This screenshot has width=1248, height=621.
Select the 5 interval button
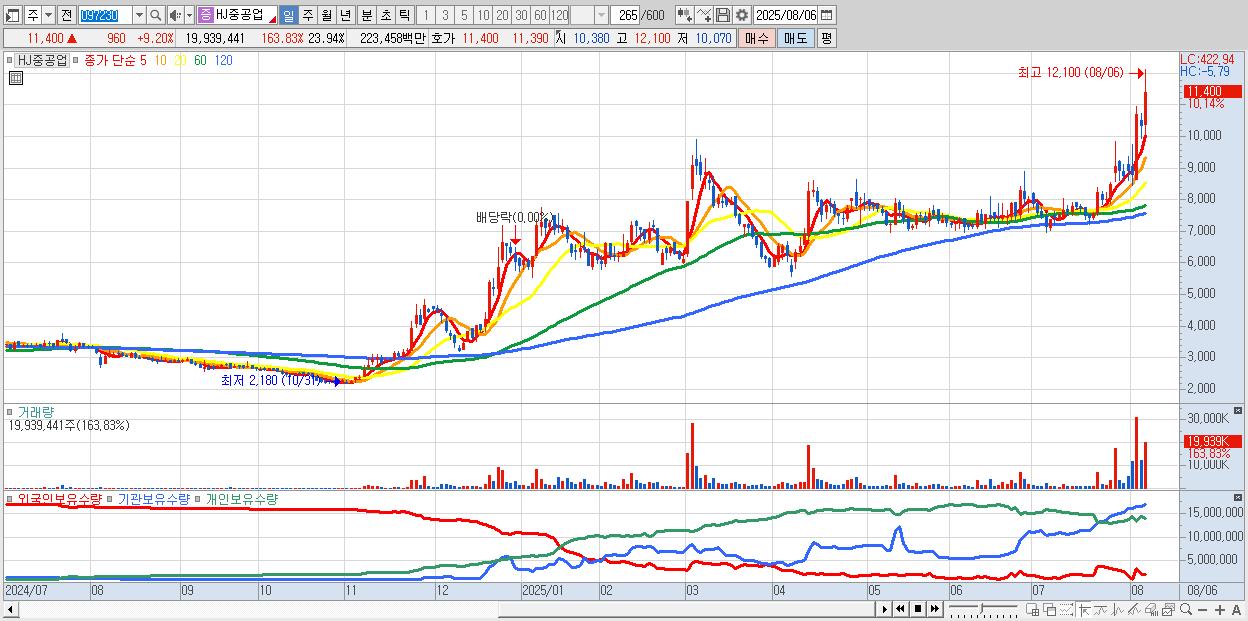(464, 15)
